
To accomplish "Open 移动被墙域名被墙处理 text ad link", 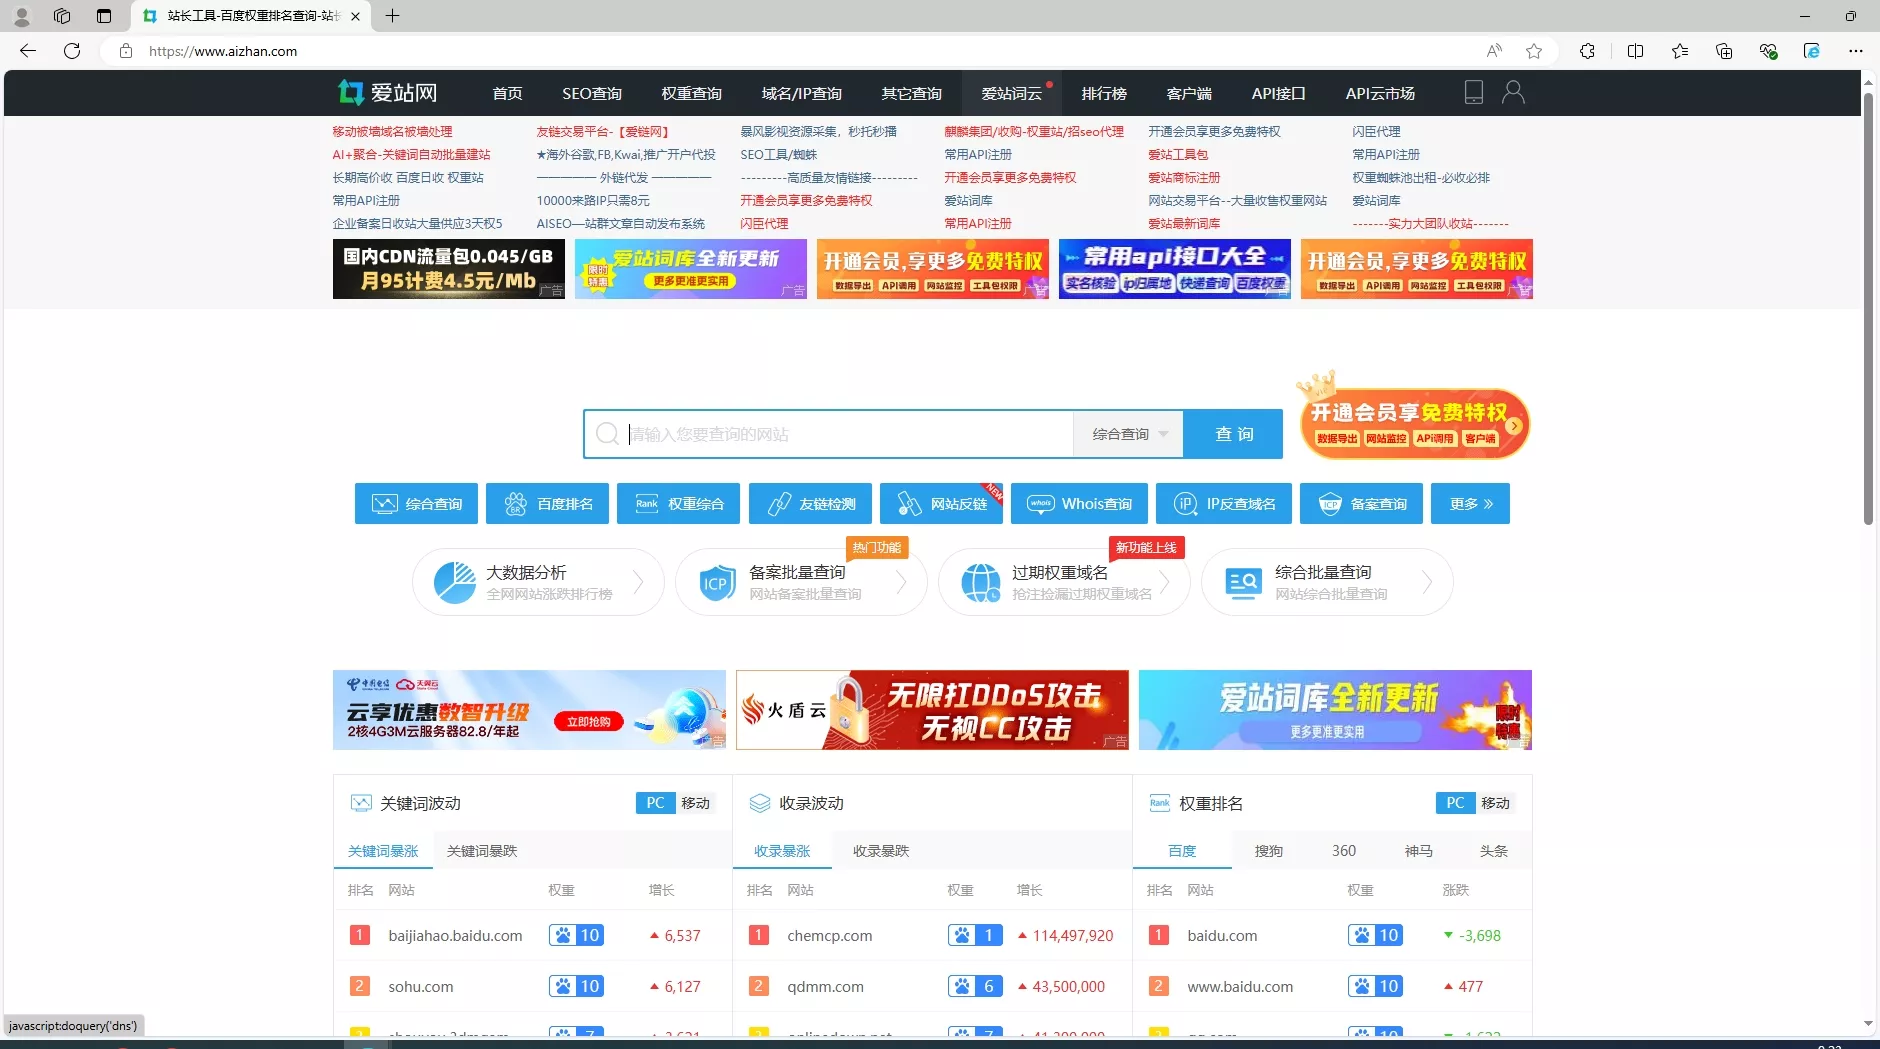I will (392, 131).
